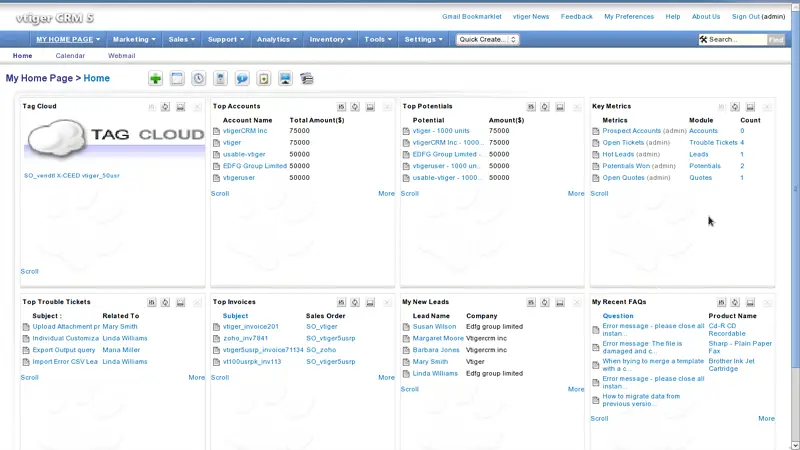This screenshot has width=800, height=450.
Task: Hide the Top Trouble Tickets widget
Action: (181, 303)
